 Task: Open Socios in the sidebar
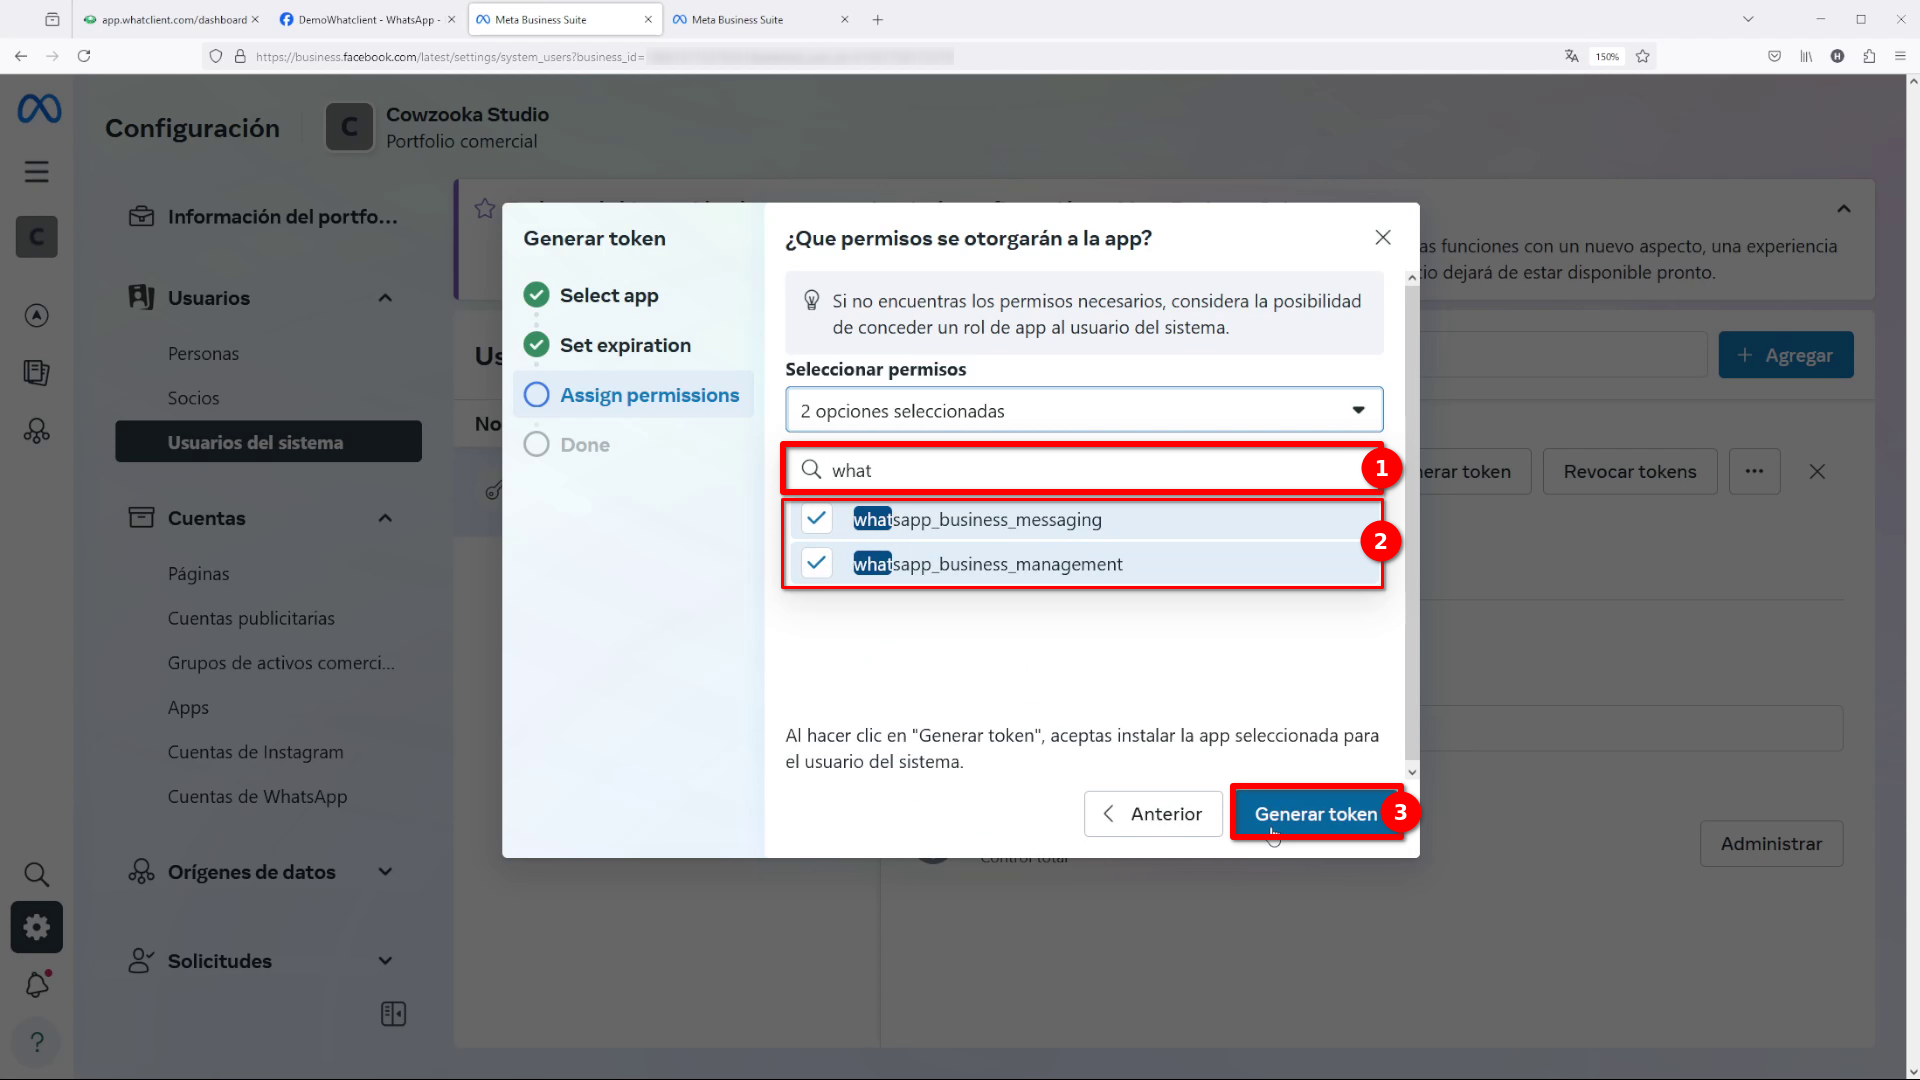pyautogui.click(x=193, y=398)
